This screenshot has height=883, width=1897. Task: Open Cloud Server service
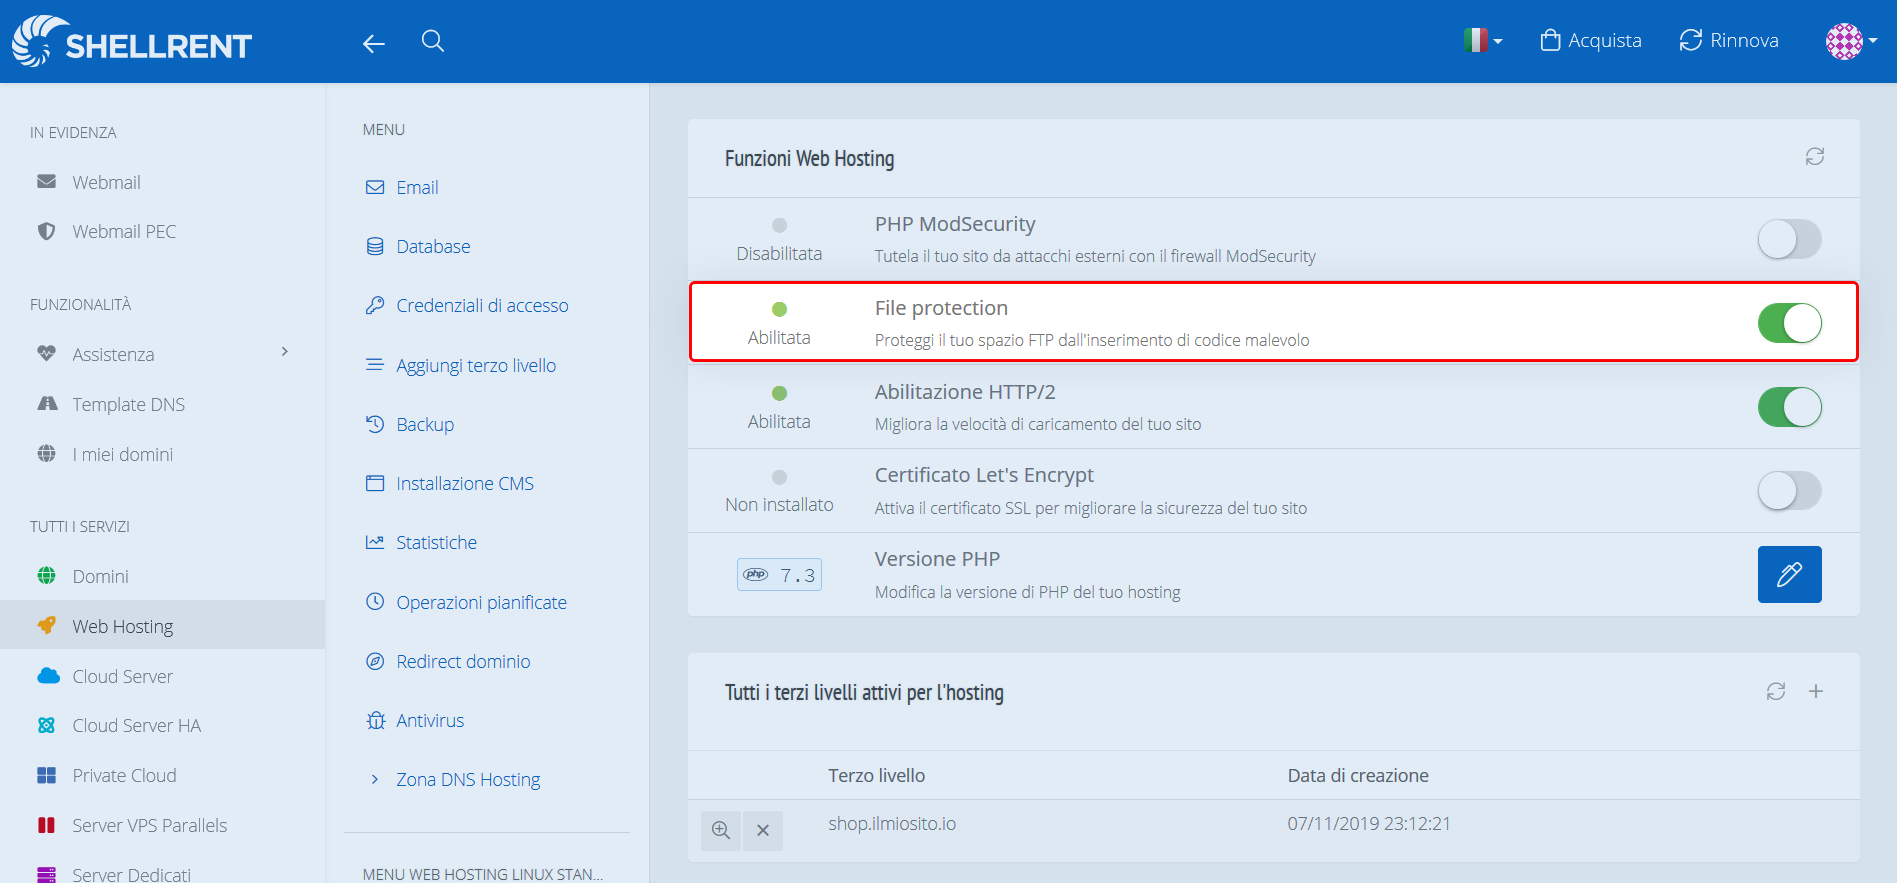[x=122, y=676]
